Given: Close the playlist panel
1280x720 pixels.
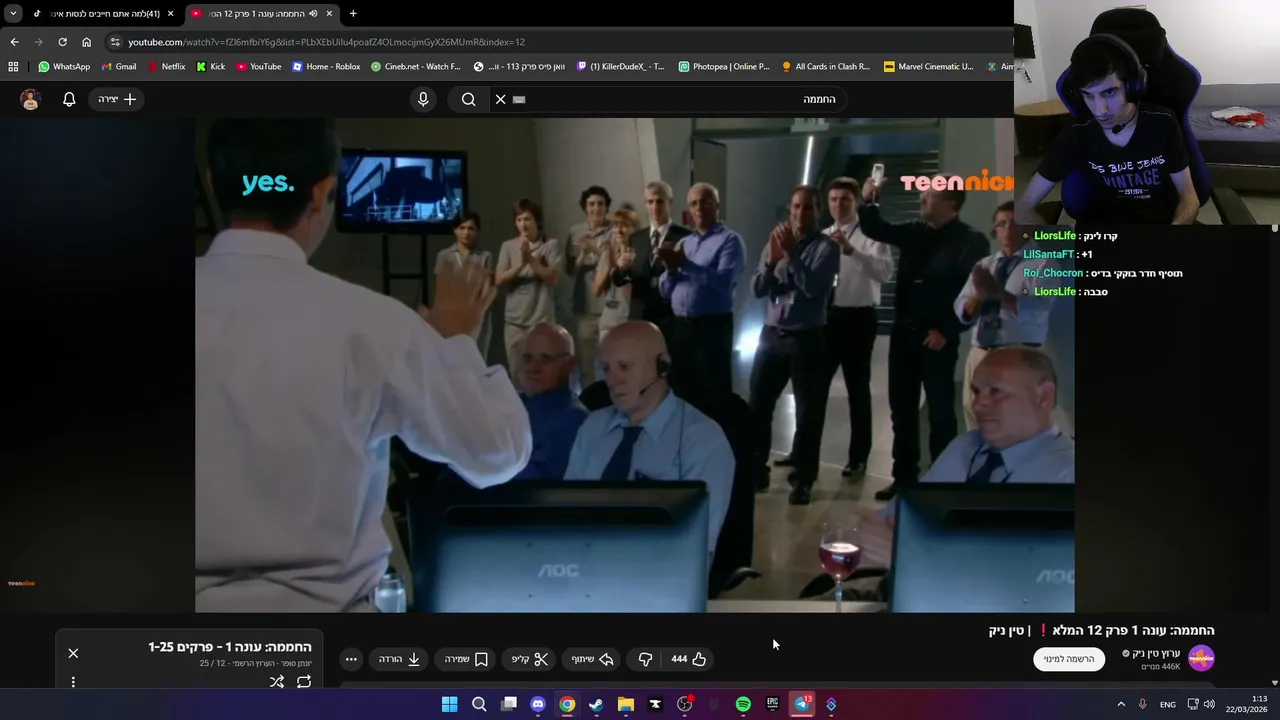Looking at the screenshot, I should [73, 653].
